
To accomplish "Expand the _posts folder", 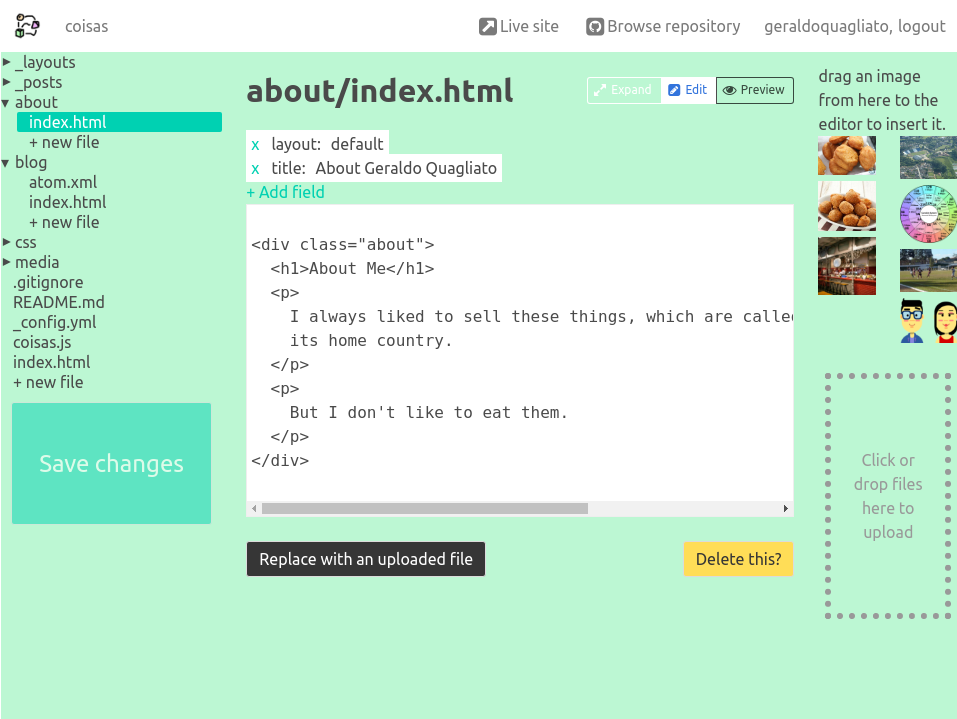I will click(7, 82).
